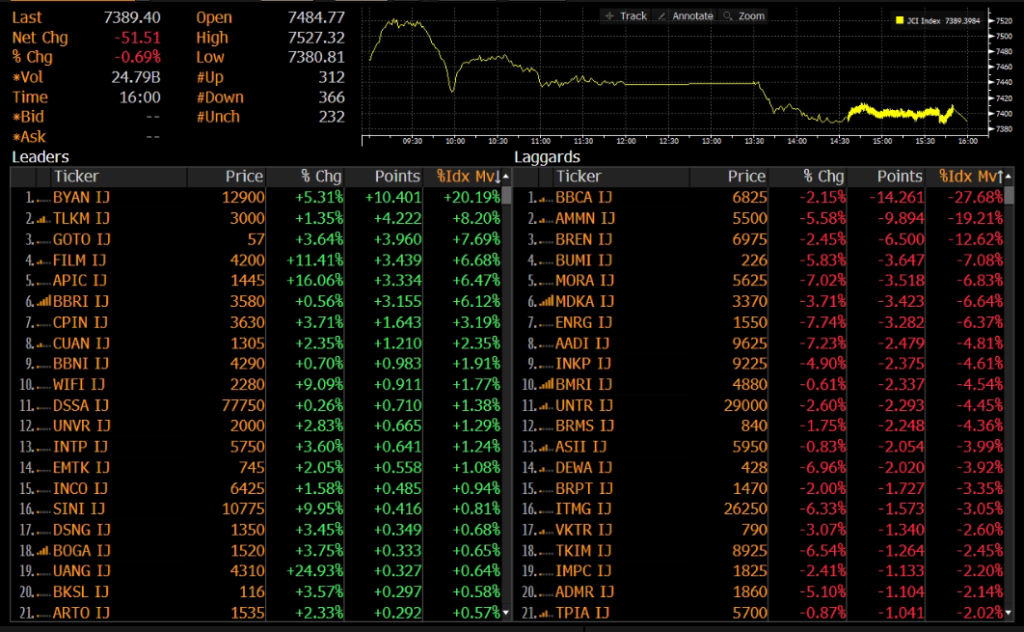
Task: Click the Leaders Ticker column header
Action: (x=76, y=176)
